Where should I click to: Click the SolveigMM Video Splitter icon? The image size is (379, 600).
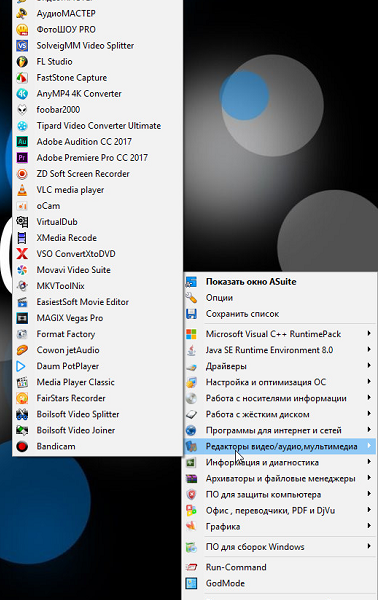22,46
